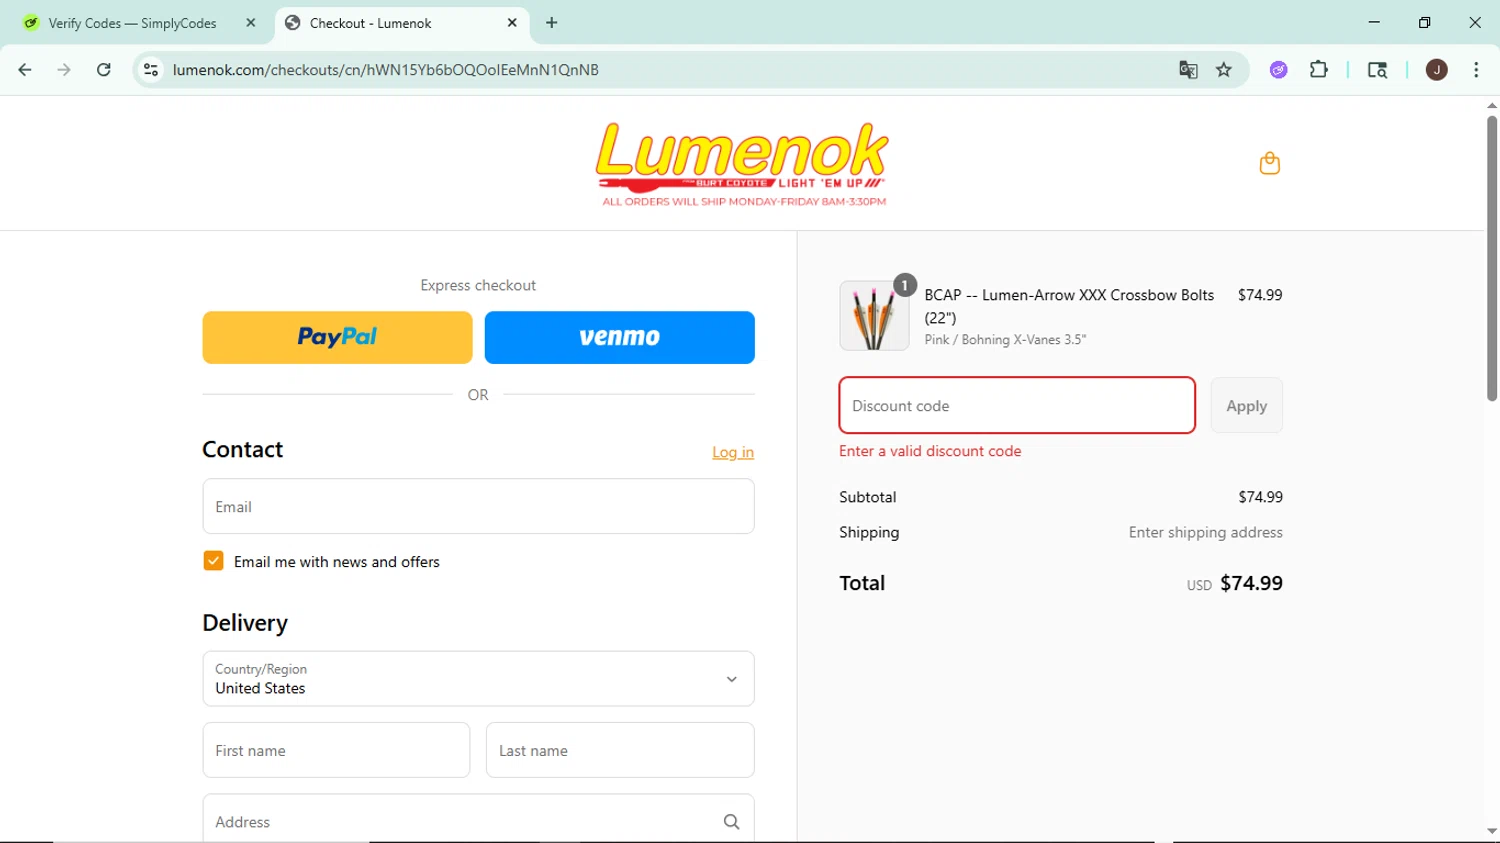
Task: Open the extensions puzzle icon
Action: pos(1319,70)
